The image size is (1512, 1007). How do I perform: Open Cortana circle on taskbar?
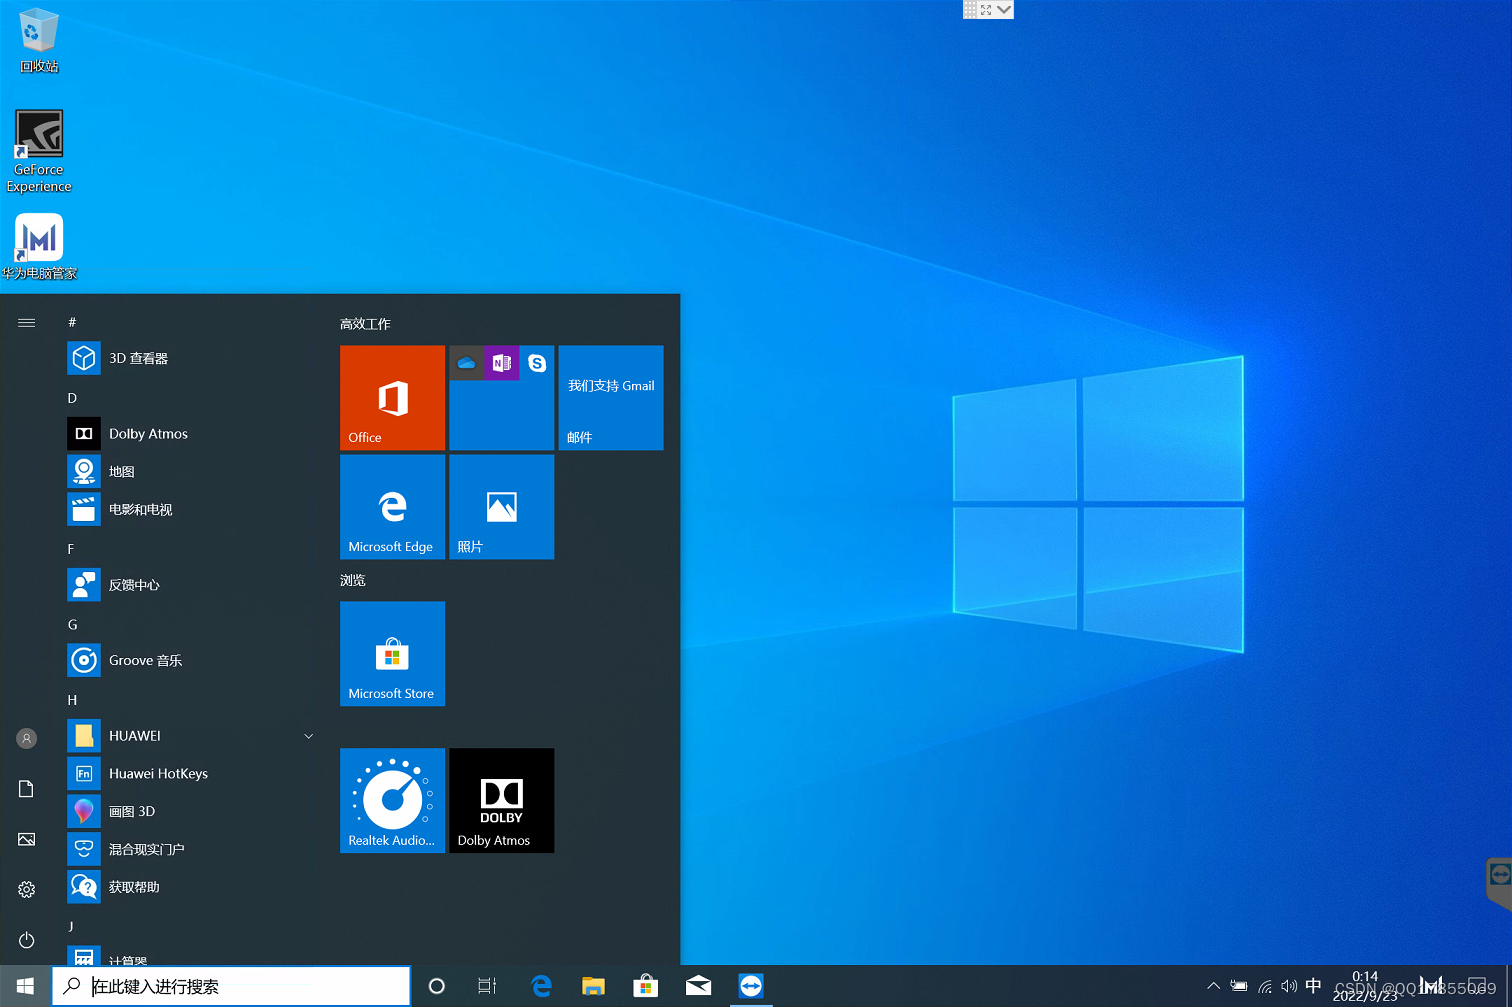click(436, 986)
